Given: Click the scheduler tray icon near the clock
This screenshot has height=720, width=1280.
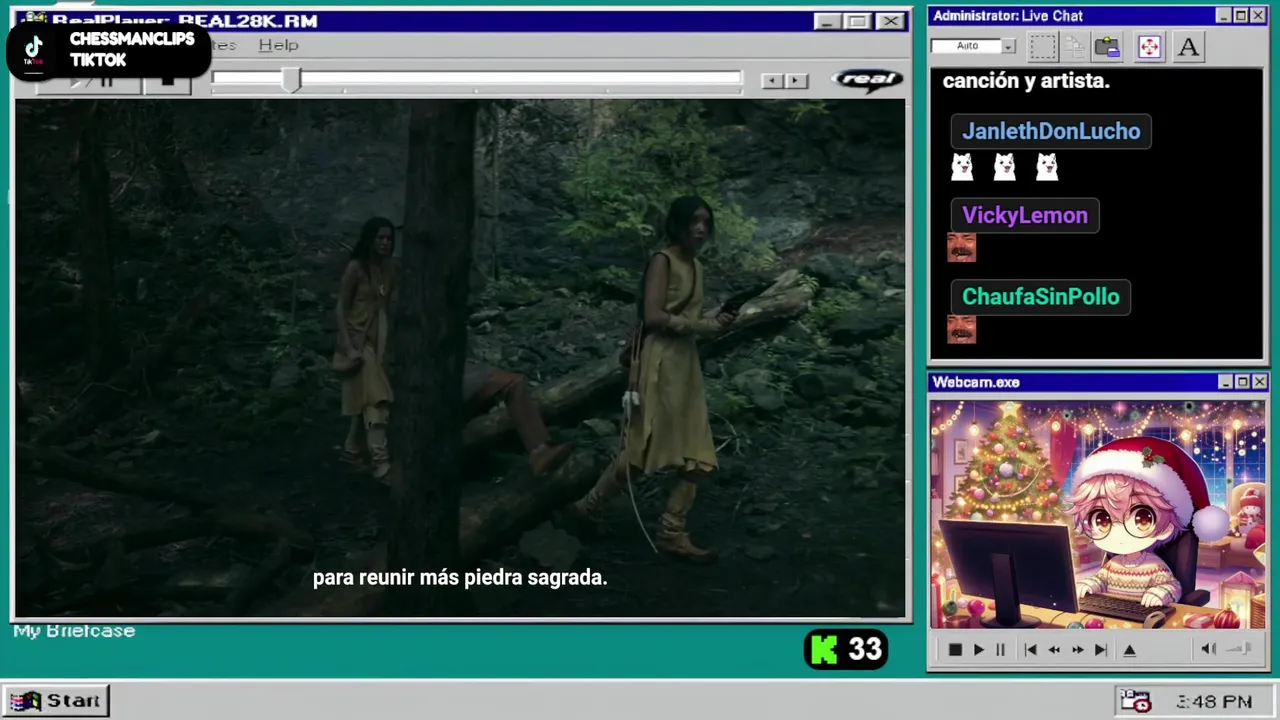Looking at the screenshot, I should click(1135, 701).
